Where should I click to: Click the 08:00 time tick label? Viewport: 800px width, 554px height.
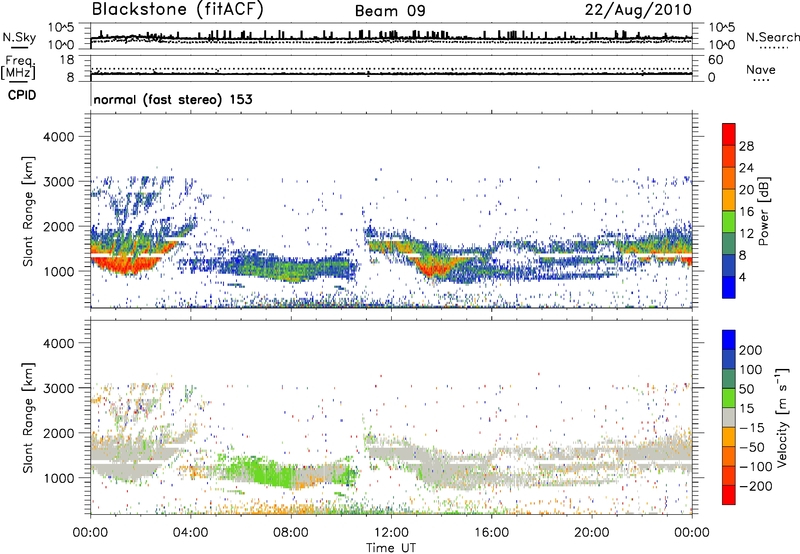coord(291,533)
